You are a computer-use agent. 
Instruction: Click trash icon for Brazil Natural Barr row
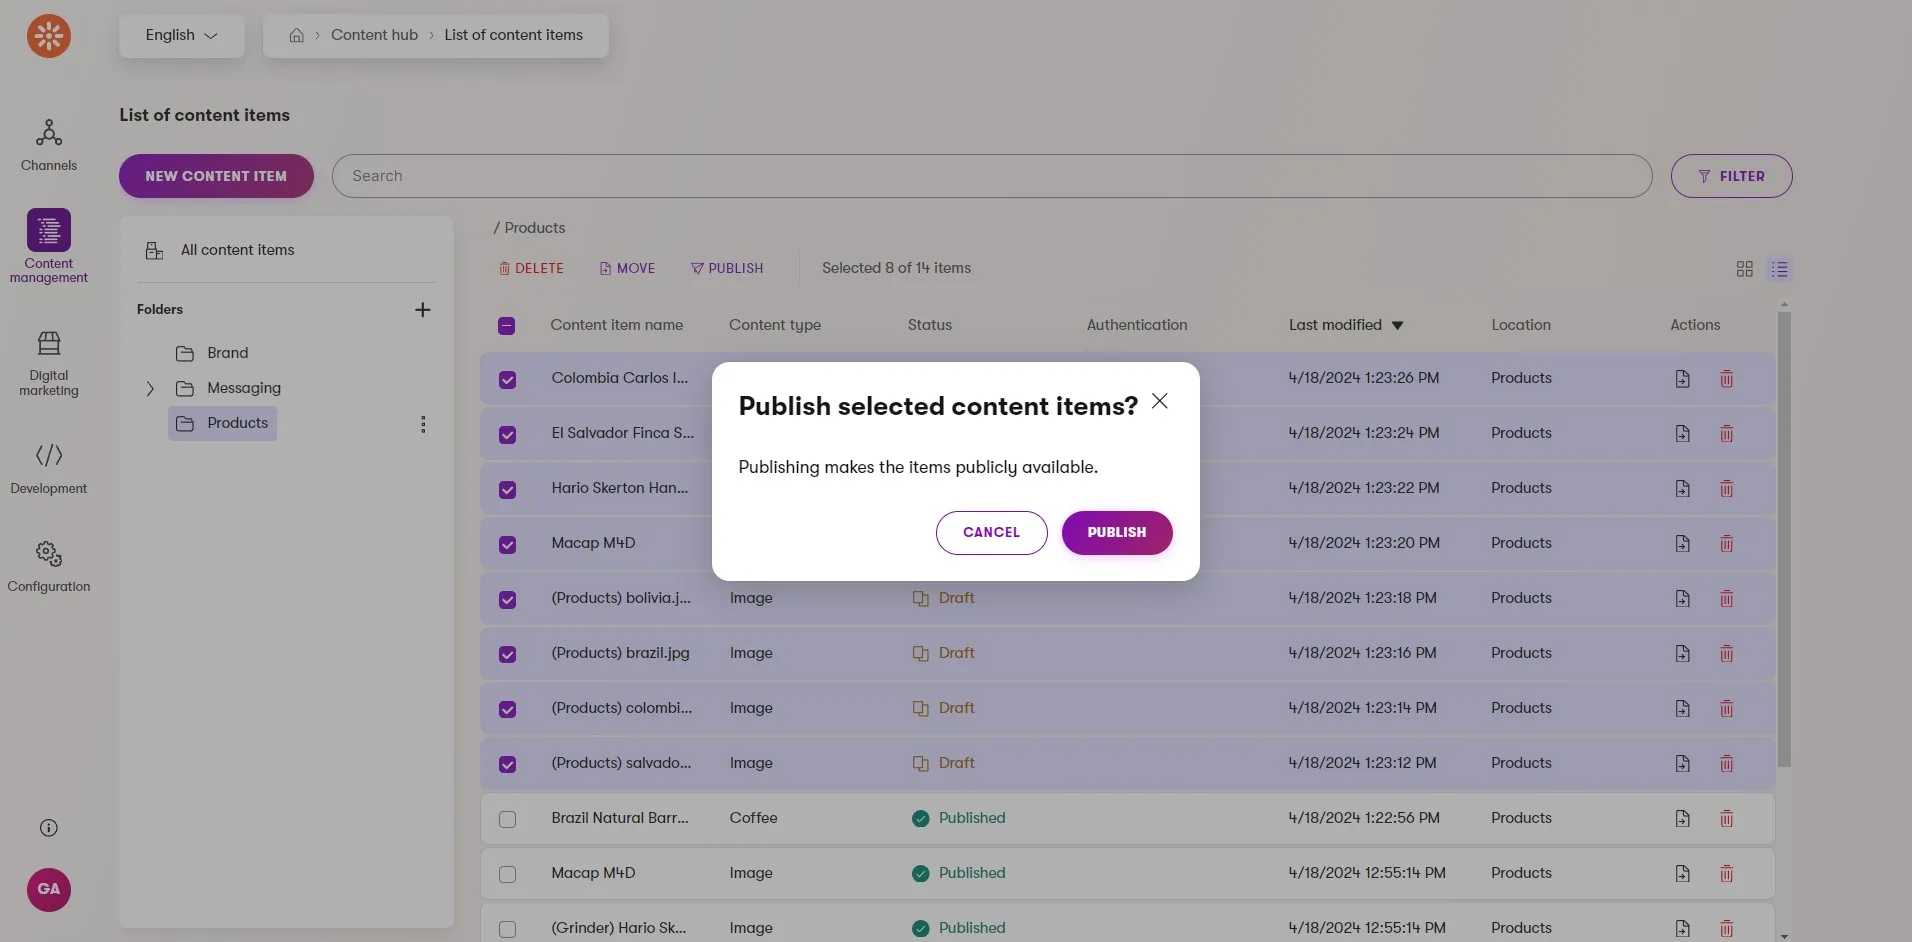1726,818
